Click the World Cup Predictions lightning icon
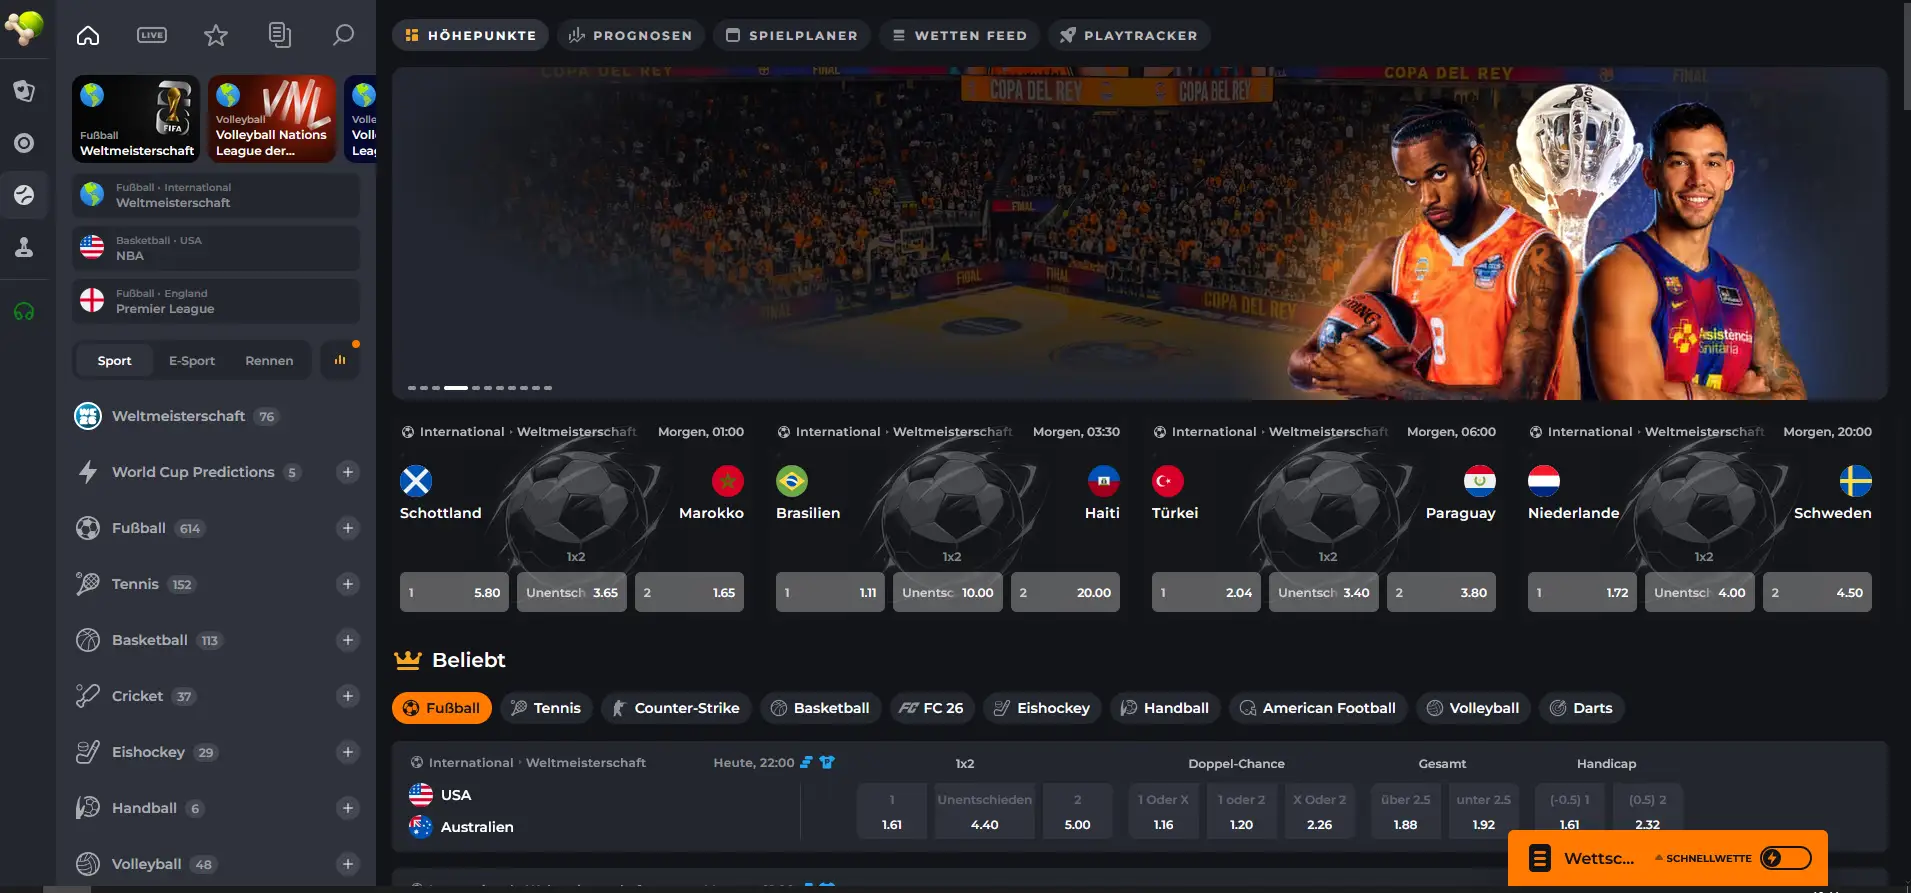Image resolution: width=1911 pixels, height=893 pixels. (88, 472)
